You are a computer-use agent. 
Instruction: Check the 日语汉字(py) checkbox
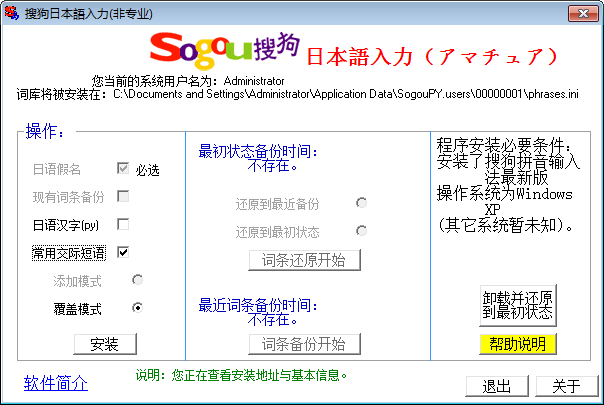[x=123, y=224]
